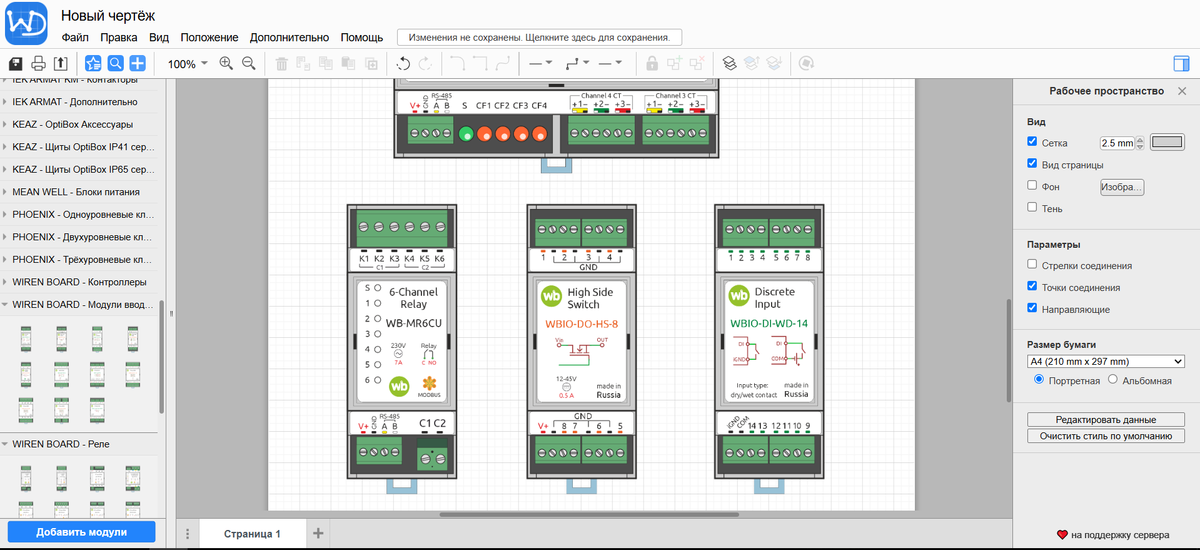Viewport: 1200px width, 550px height.
Task: Click the print icon in the toolbar
Action: click(38, 63)
